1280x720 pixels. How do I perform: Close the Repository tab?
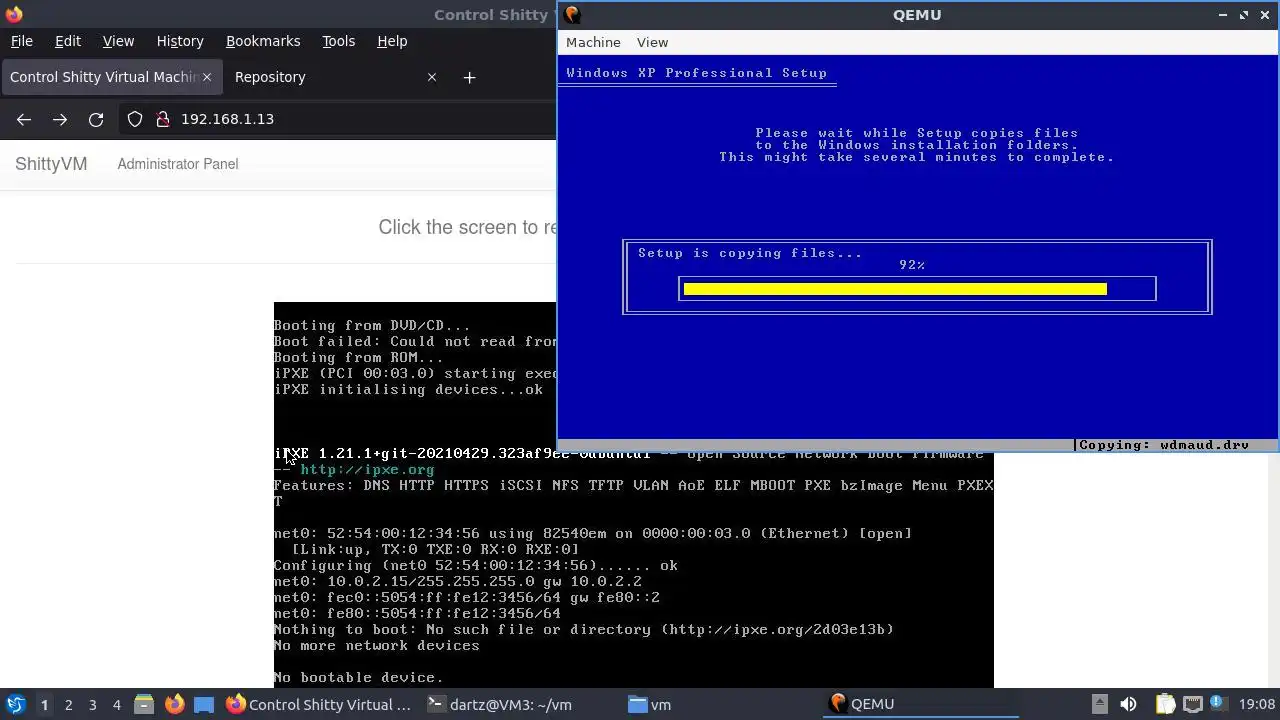(432, 77)
